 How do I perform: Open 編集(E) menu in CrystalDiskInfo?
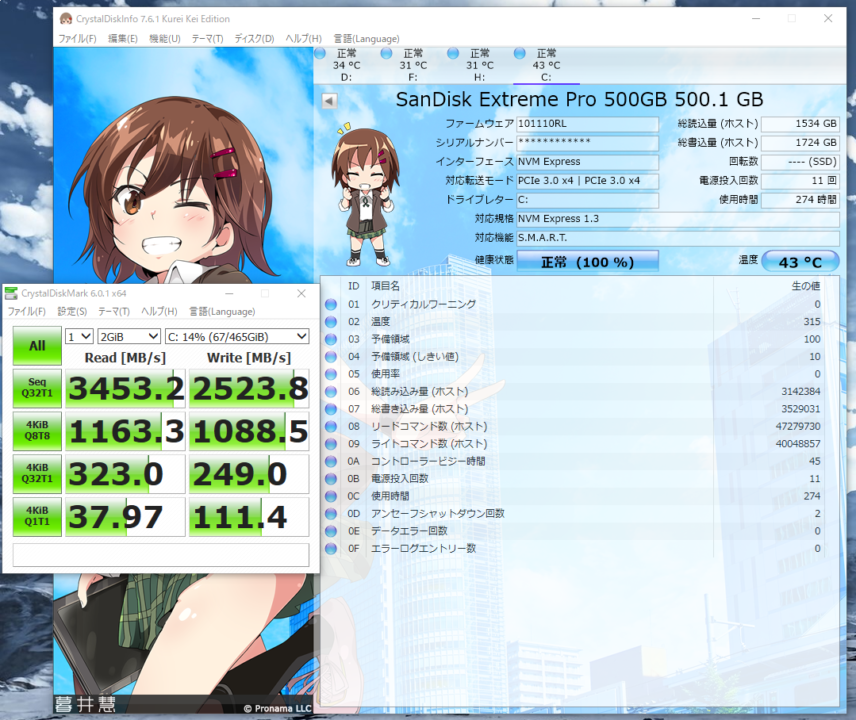[x=123, y=39]
